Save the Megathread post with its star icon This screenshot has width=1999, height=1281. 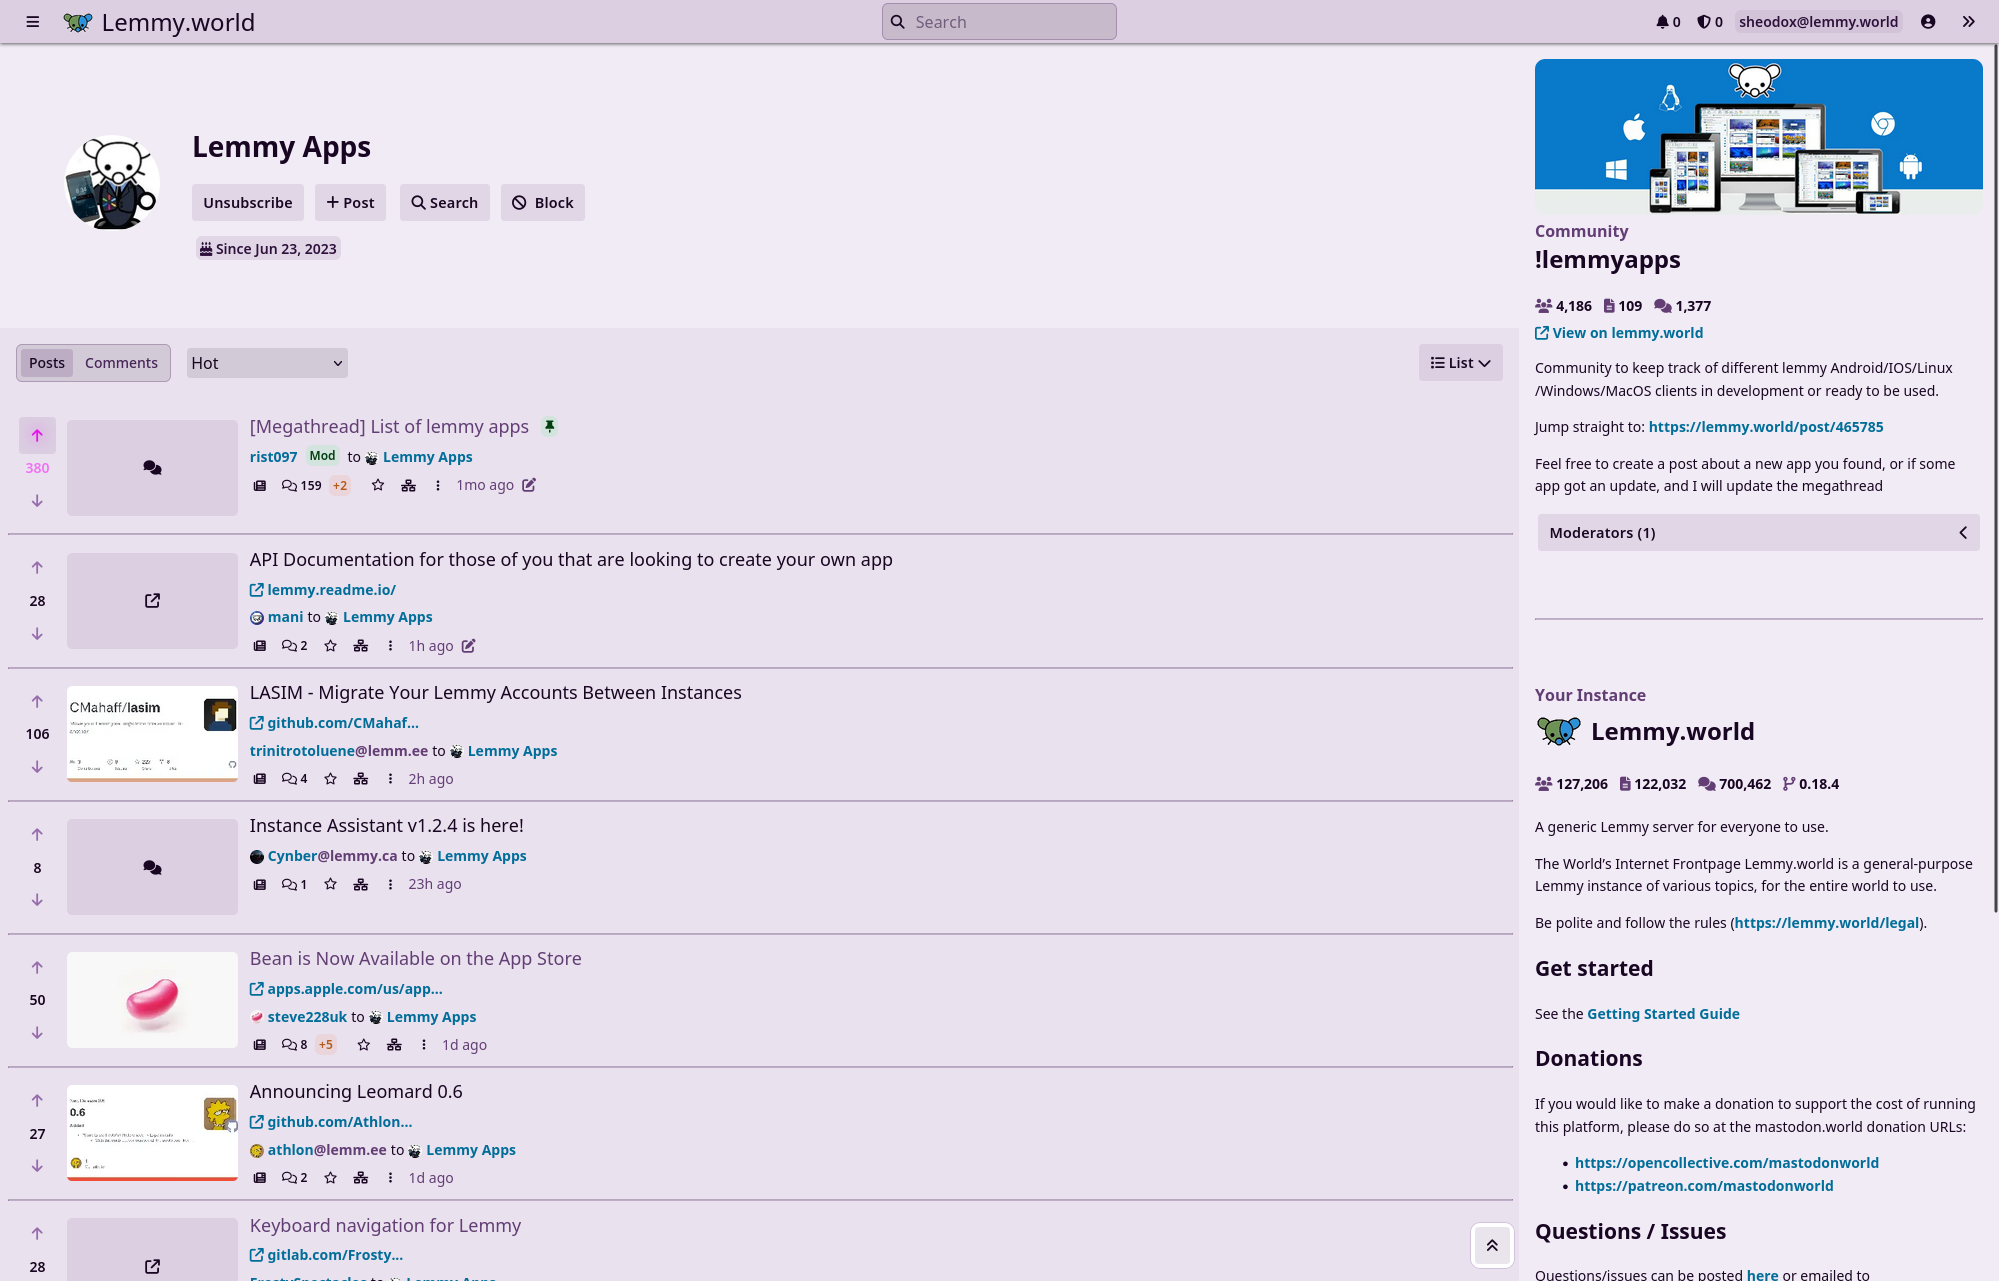point(378,485)
